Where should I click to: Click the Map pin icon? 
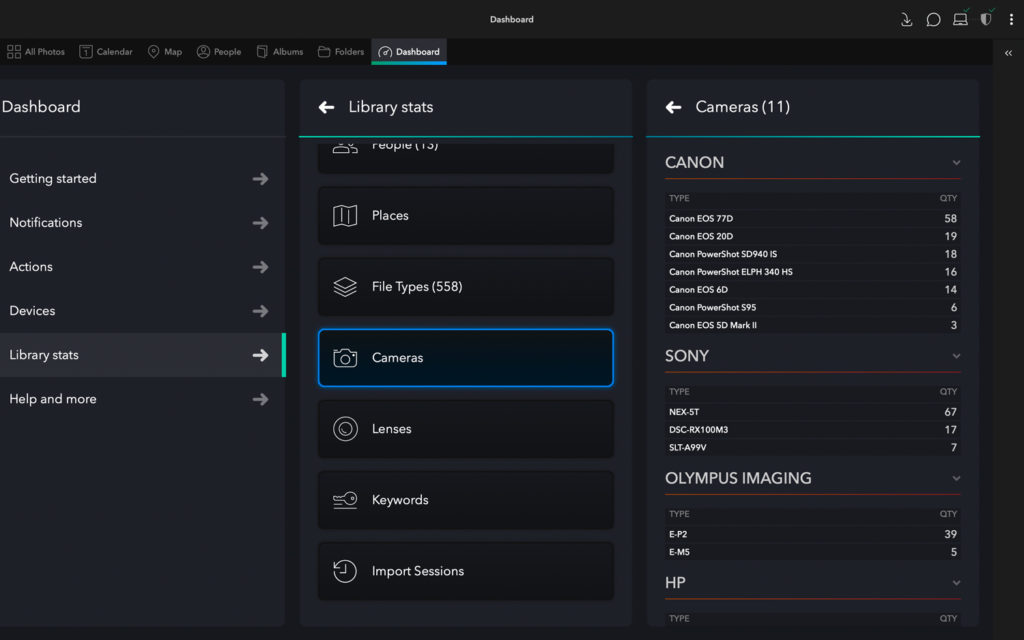(153, 52)
